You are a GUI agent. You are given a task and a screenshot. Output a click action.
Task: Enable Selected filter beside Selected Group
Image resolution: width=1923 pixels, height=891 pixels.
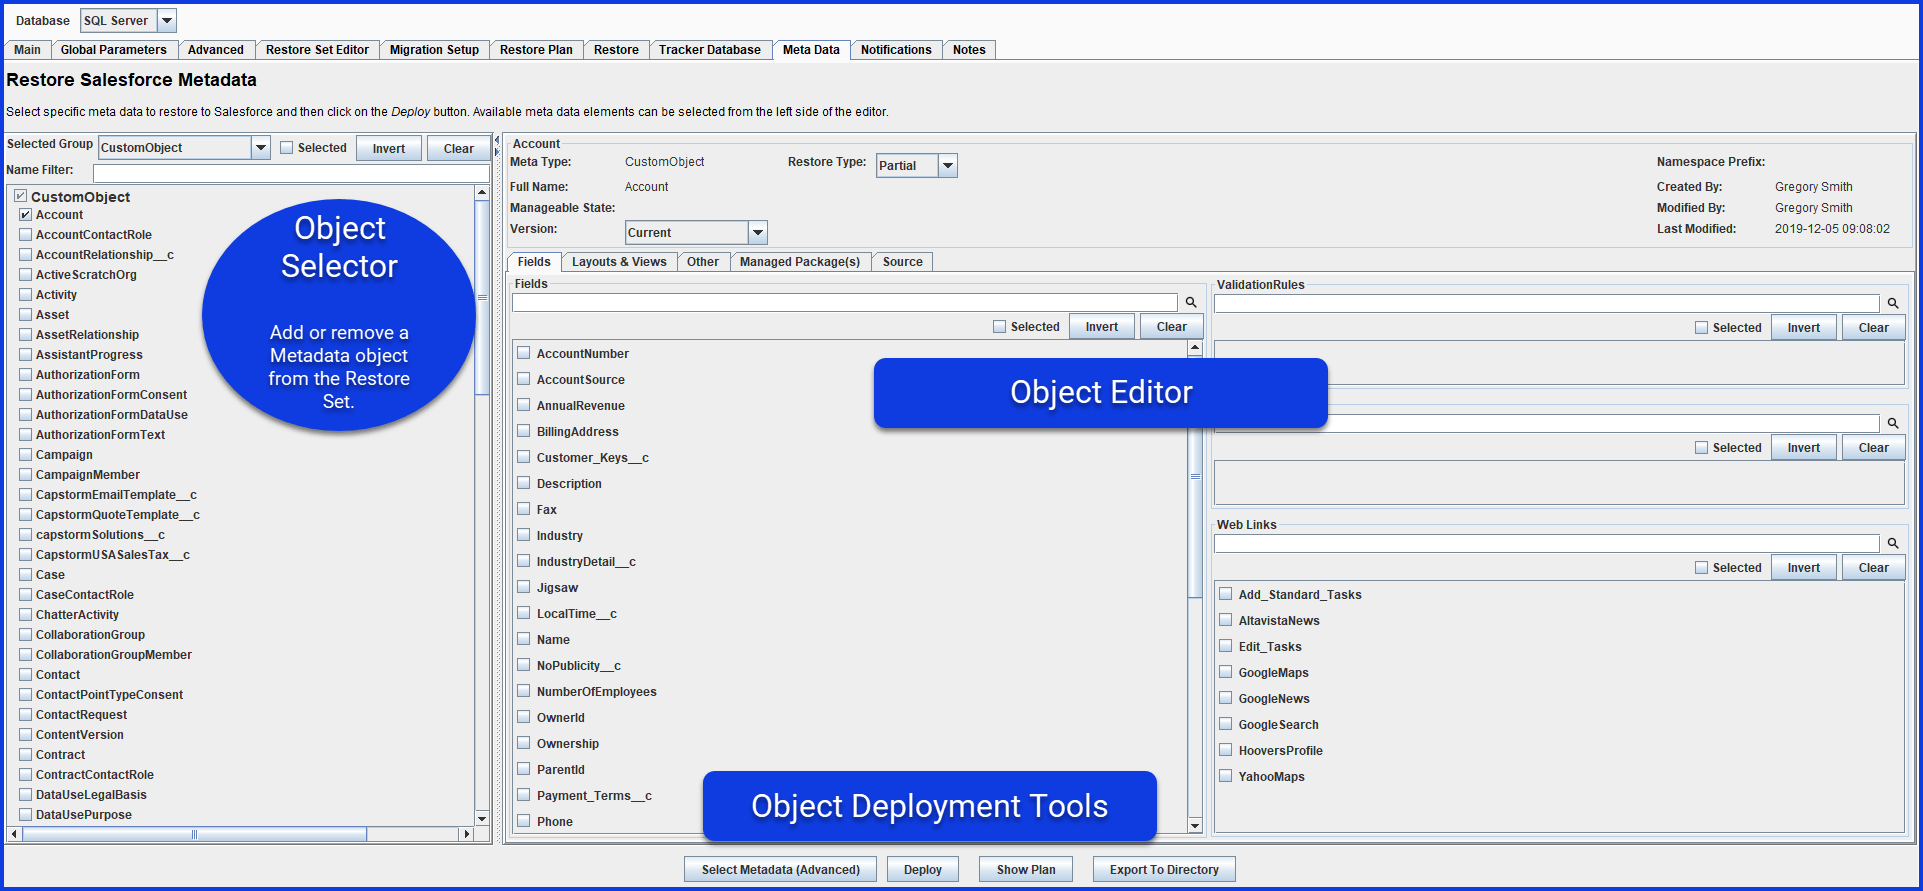[x=287, y=148]
